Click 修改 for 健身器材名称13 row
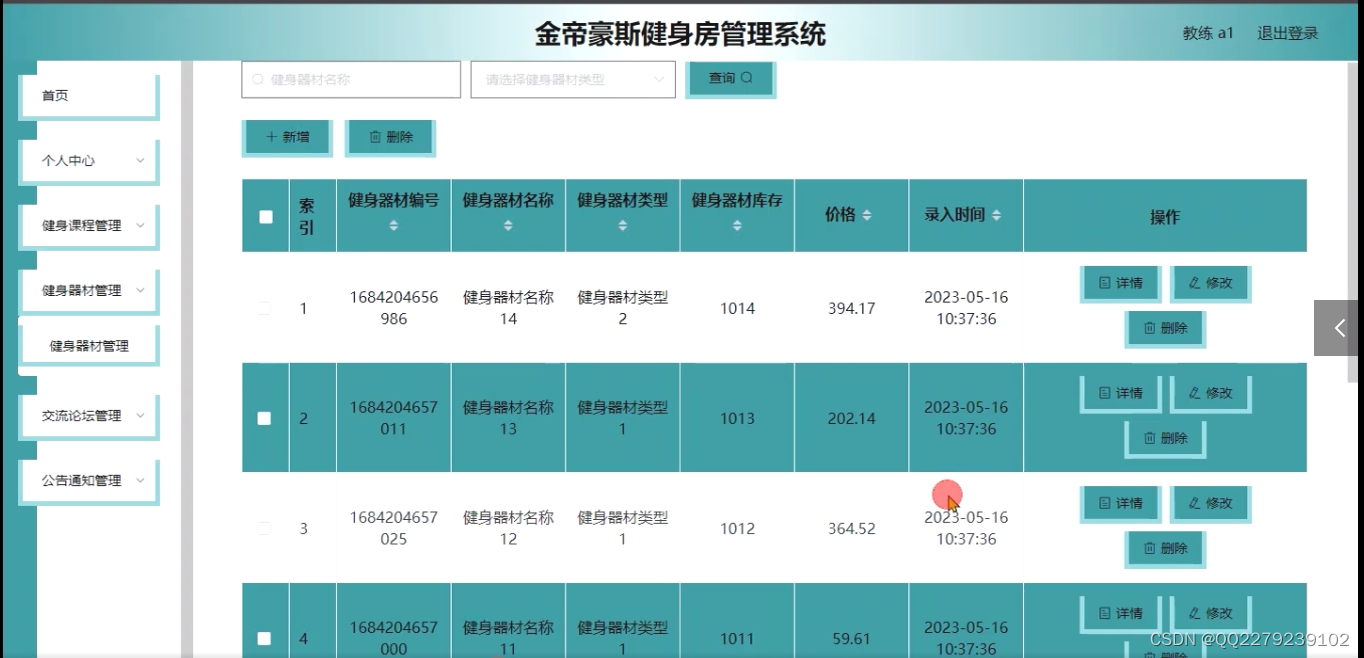The width and height of the screenshot is (1364, 658). (1210, 393)
